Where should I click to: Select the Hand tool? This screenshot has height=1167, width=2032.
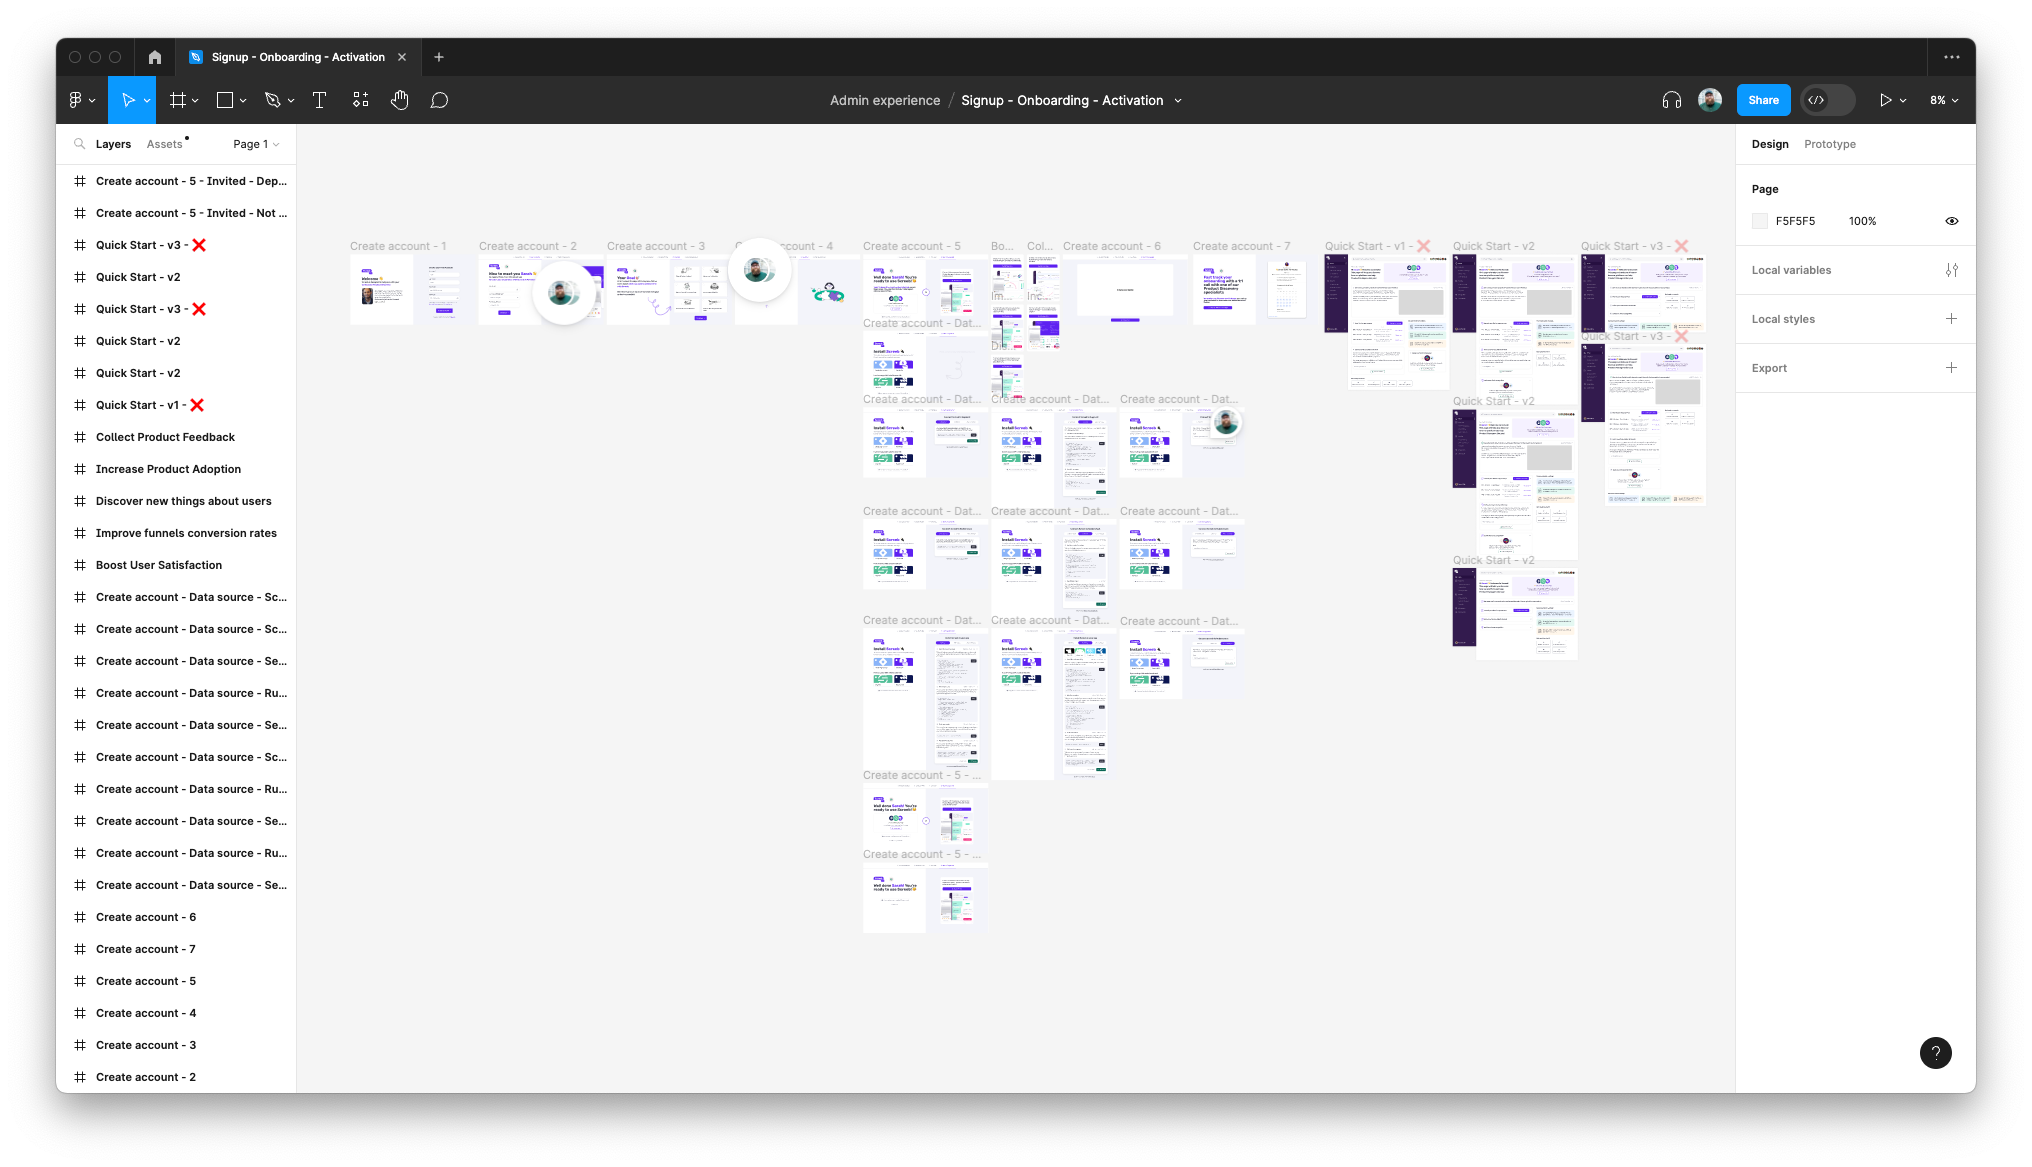(x=400, y=100)
